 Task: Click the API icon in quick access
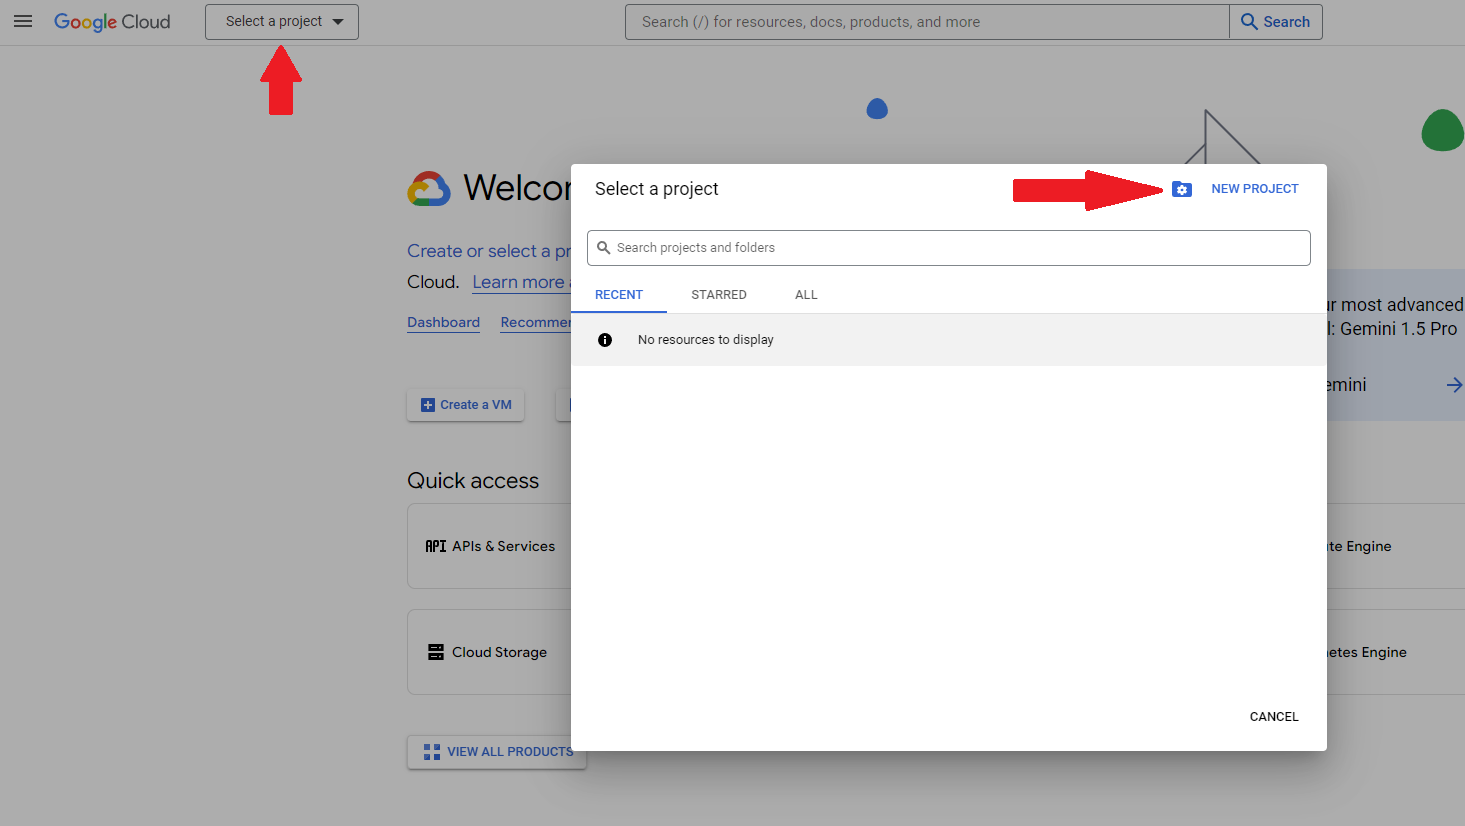click(436, 546)
